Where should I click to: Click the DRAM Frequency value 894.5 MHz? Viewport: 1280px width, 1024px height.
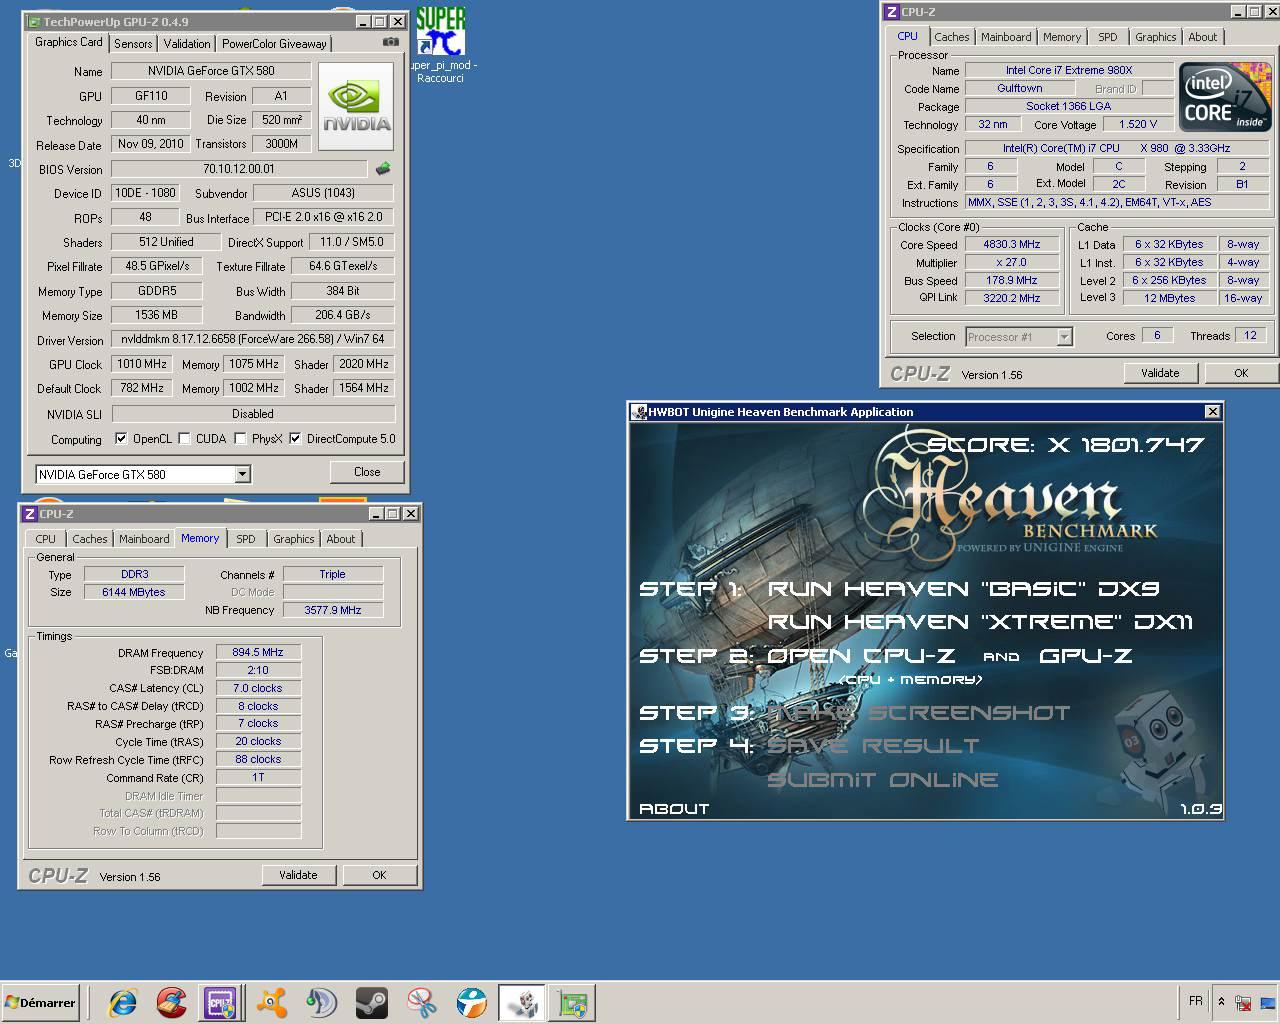(258, 652)
